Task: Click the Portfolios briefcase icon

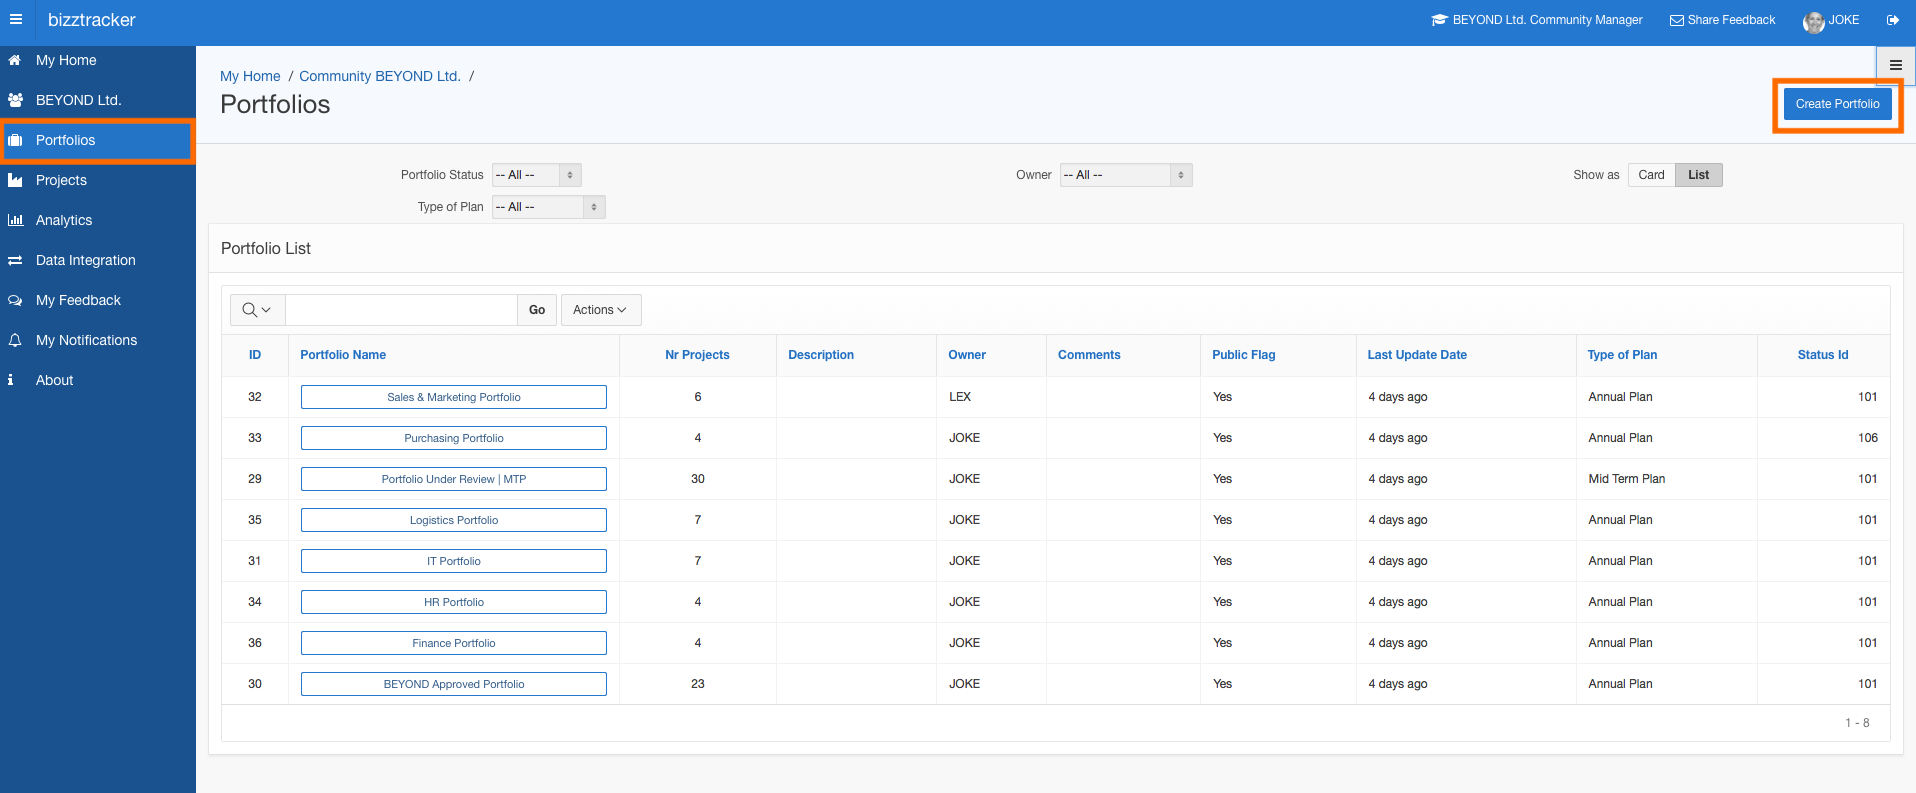Action: click(x=15, y=140)
